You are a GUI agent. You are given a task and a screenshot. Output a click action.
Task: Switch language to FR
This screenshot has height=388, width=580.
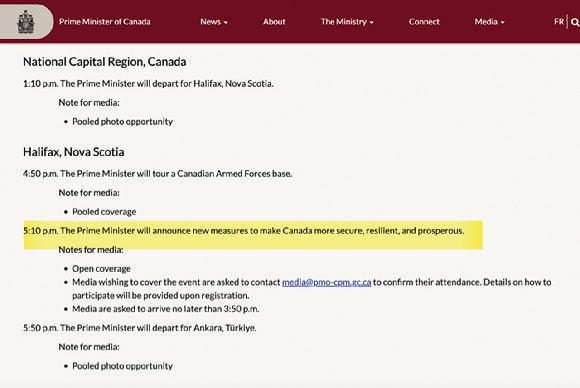coord(559,22)
